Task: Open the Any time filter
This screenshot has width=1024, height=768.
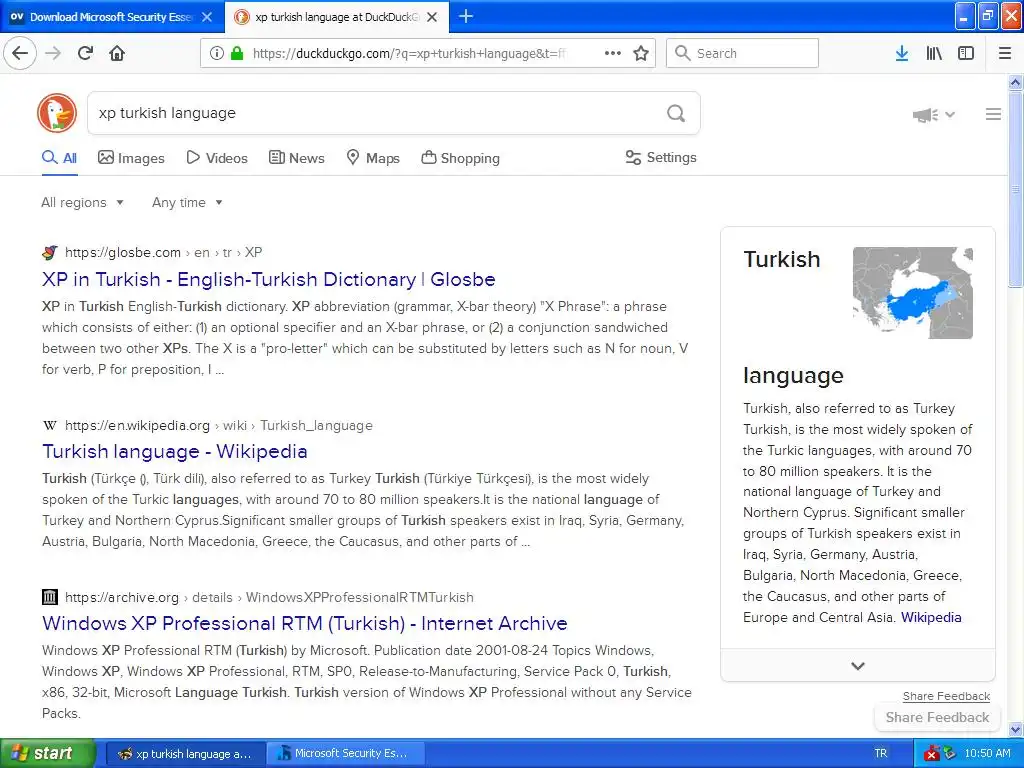Action: pos(187,202)
